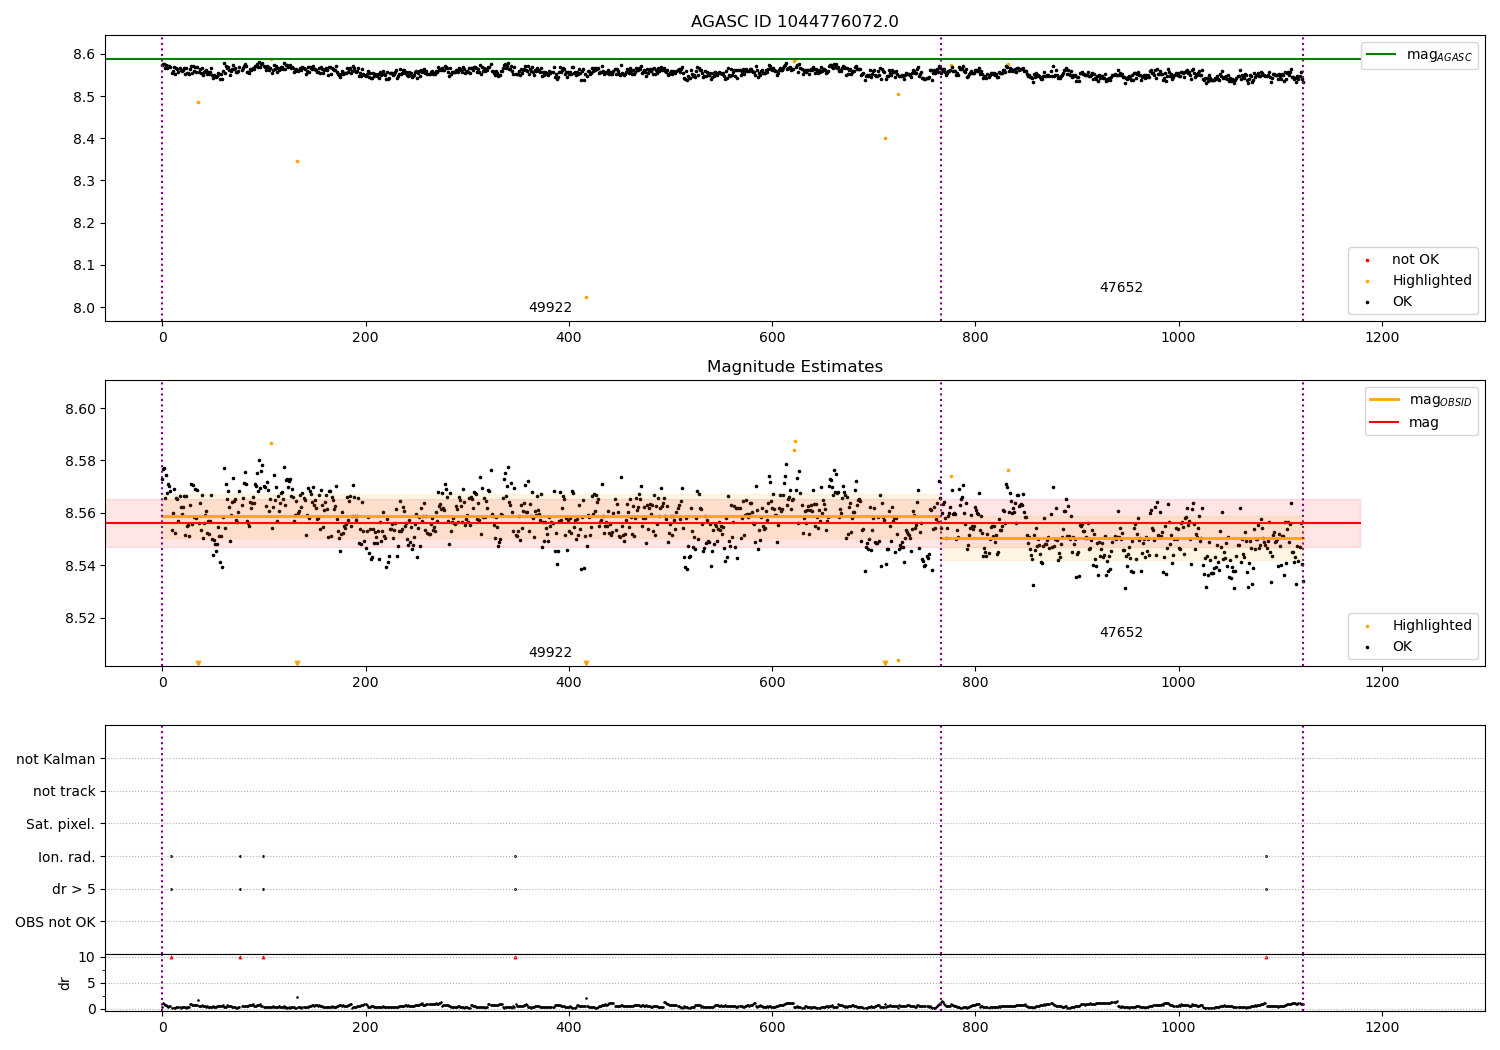Screen dimensions: 1500x1050
Task: Click the orange outlier point near 8.02 in top plot
Action: point(586,297)
